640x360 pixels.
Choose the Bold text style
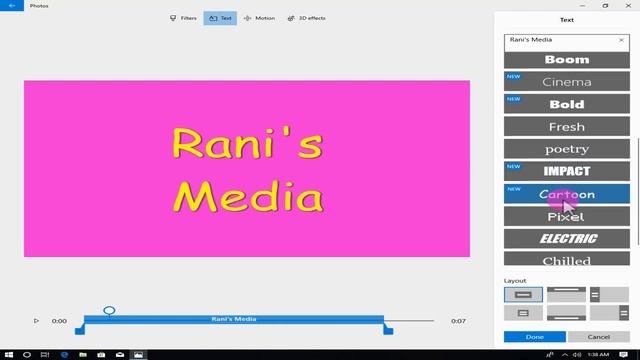pyautogui.click(x=567, y=104)
